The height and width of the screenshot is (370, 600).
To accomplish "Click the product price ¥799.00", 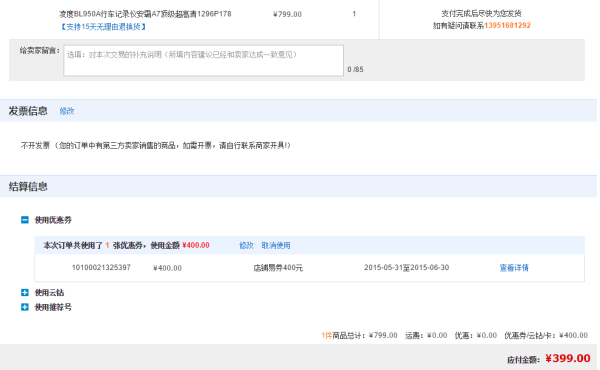I will coord(287,14).
